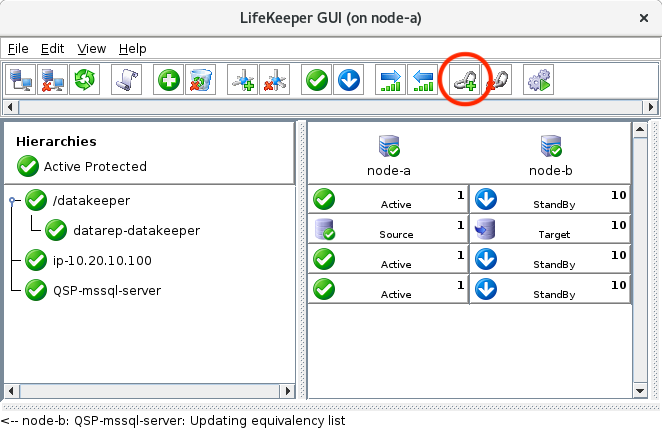Click the Active Protected legend text

coord(95,166)
